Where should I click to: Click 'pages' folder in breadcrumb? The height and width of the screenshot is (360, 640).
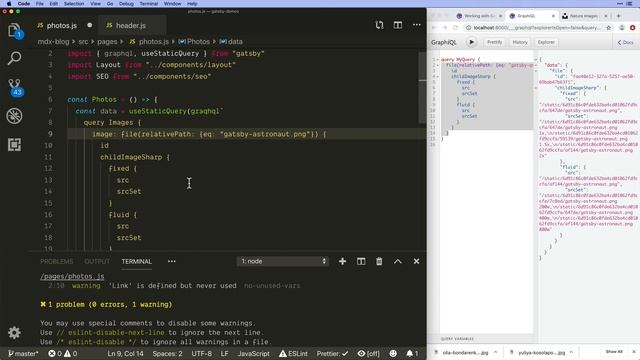(107, 42)
